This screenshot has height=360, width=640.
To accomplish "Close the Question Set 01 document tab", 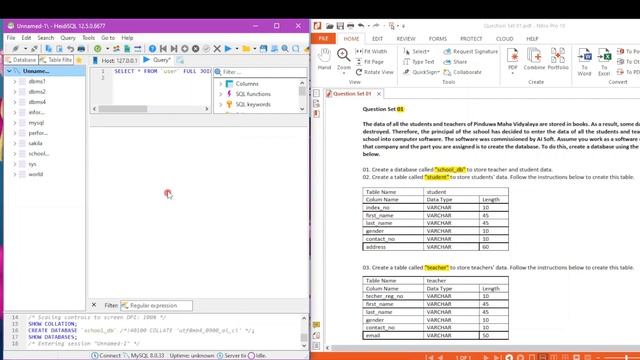I will 379,94.
